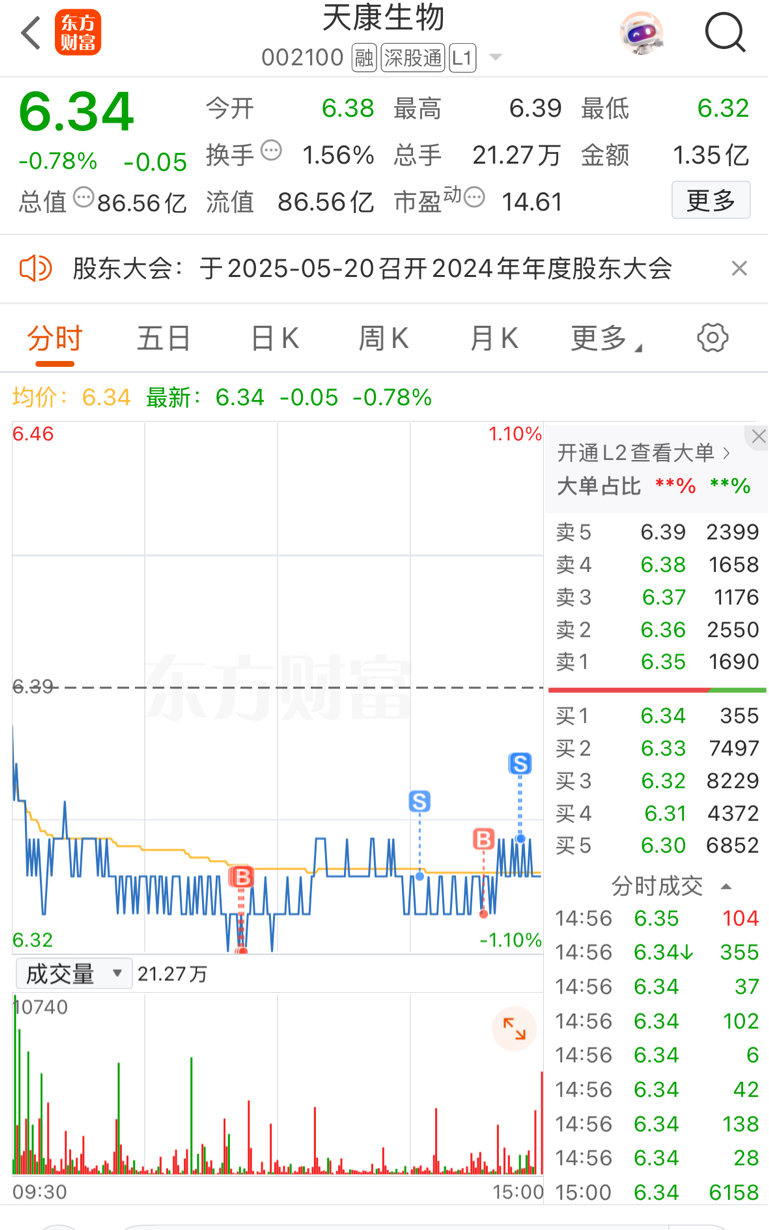The image size is (769, 1230).
Task: Dismiss the 股东大会 announcement banner
Action: pyautogui.click(x=739, y=268)
